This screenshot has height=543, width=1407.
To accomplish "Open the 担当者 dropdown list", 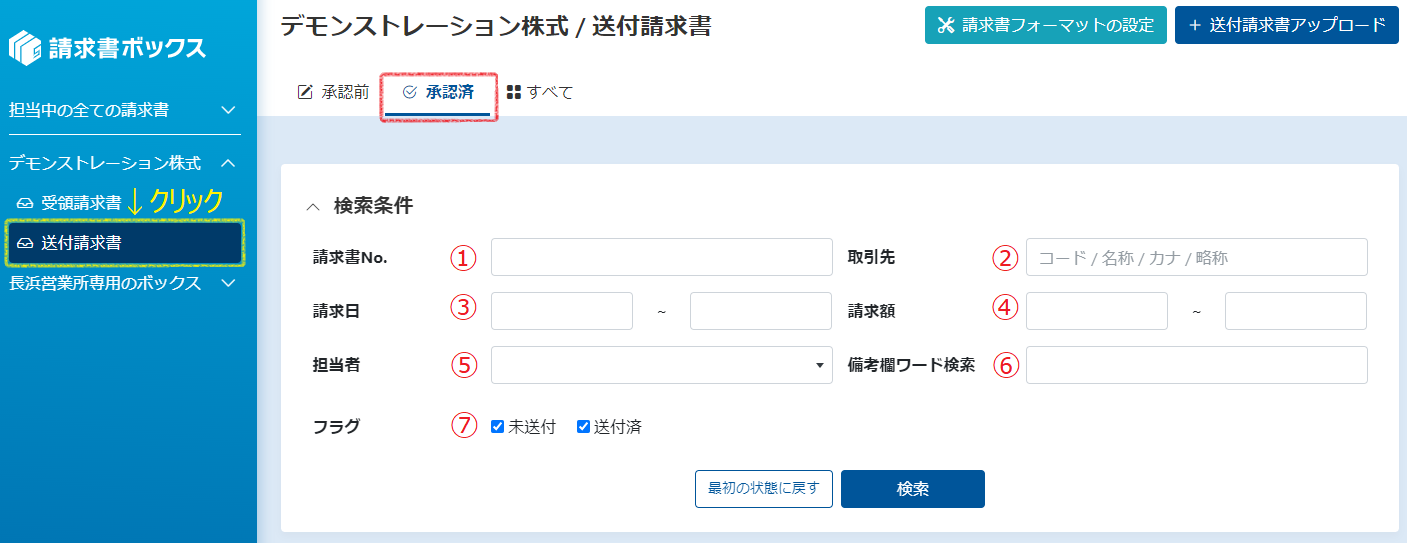I will 662,365.
